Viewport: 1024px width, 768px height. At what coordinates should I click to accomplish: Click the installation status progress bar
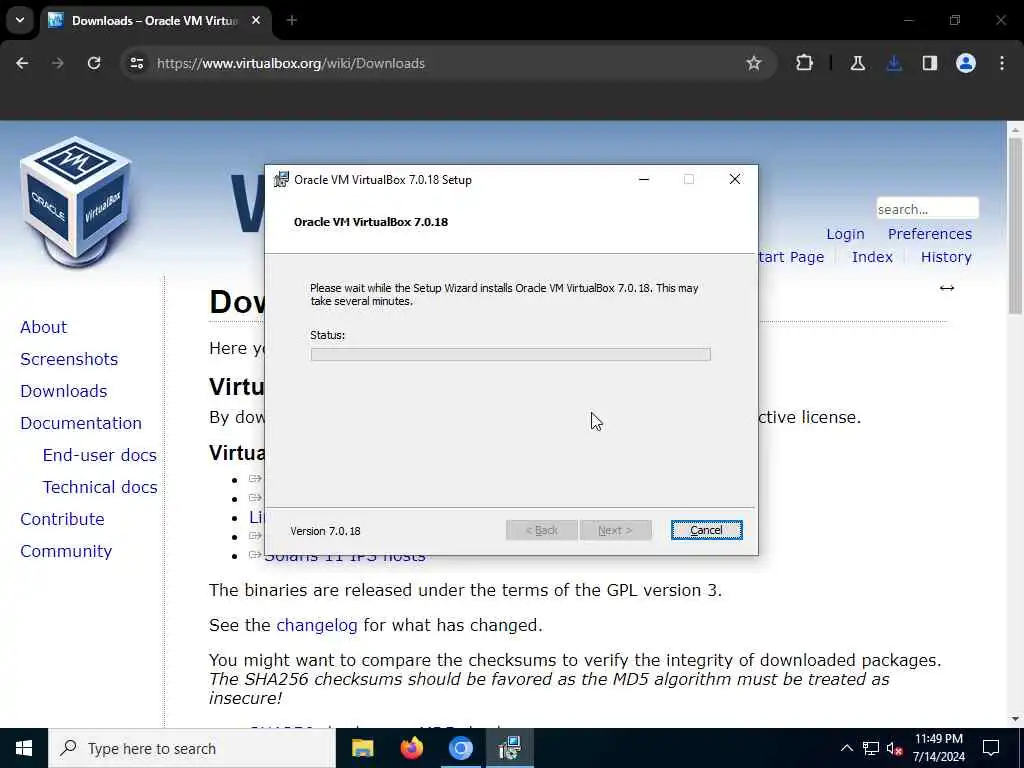(x=511, y=354)
